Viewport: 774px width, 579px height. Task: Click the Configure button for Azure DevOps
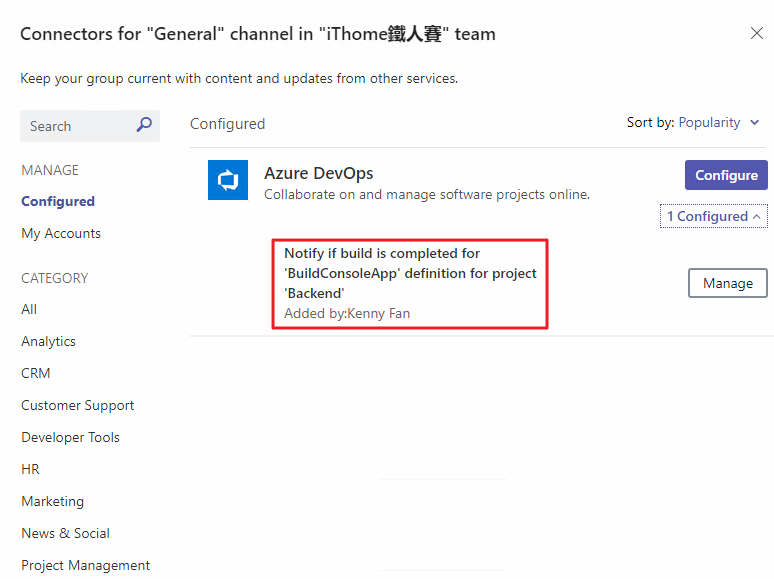(726, 175)
